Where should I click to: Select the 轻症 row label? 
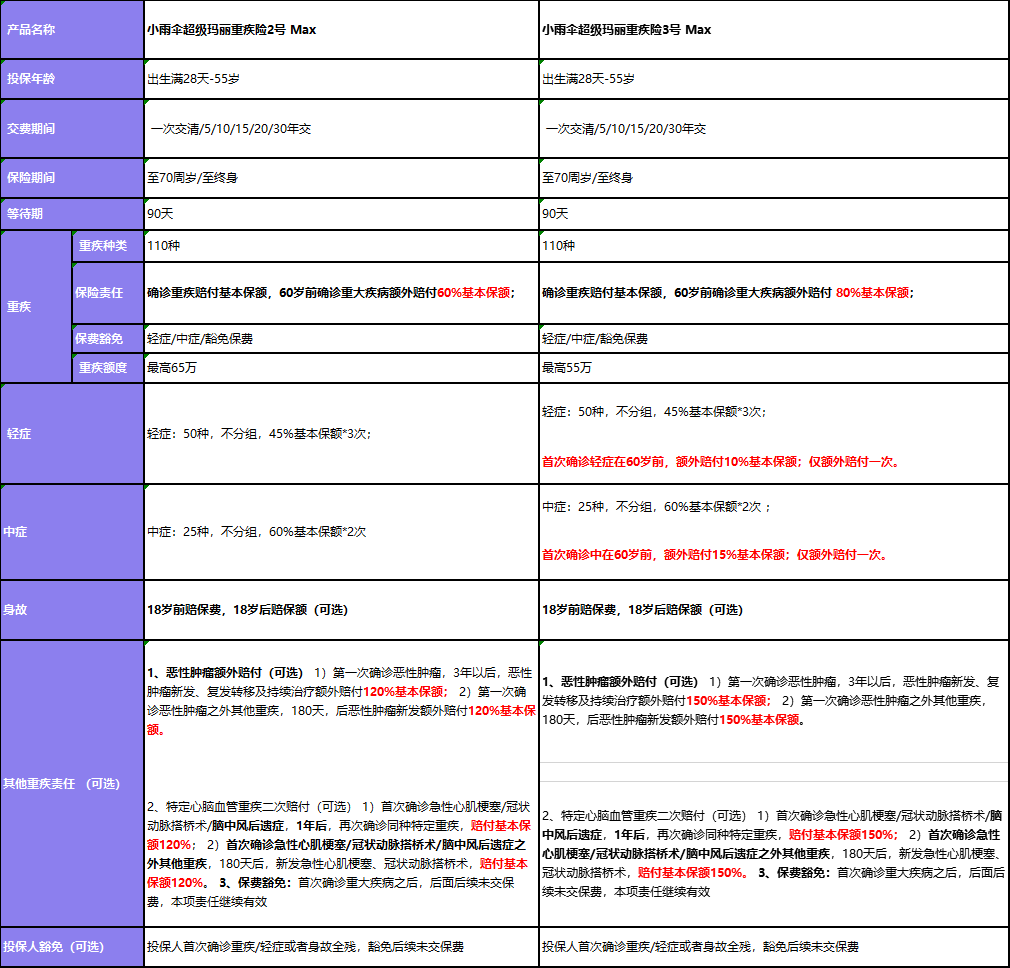pyautogui.click(x=72, y=433)
